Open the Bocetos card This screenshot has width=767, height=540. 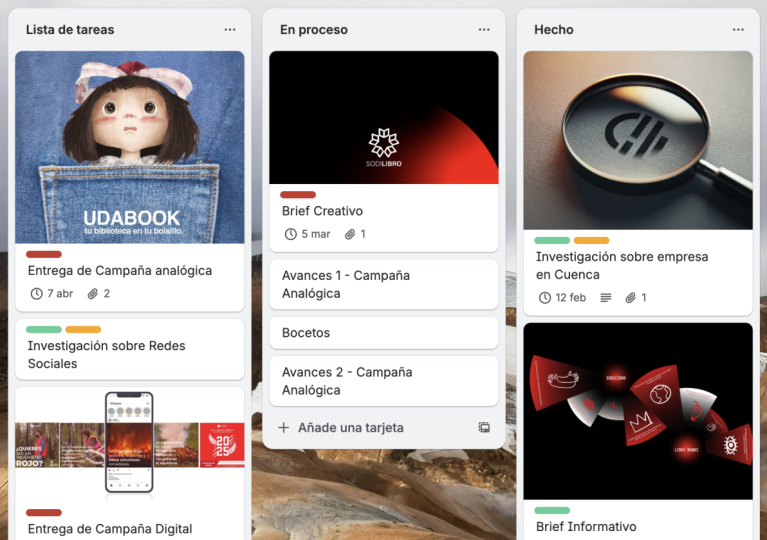(384, 333)
